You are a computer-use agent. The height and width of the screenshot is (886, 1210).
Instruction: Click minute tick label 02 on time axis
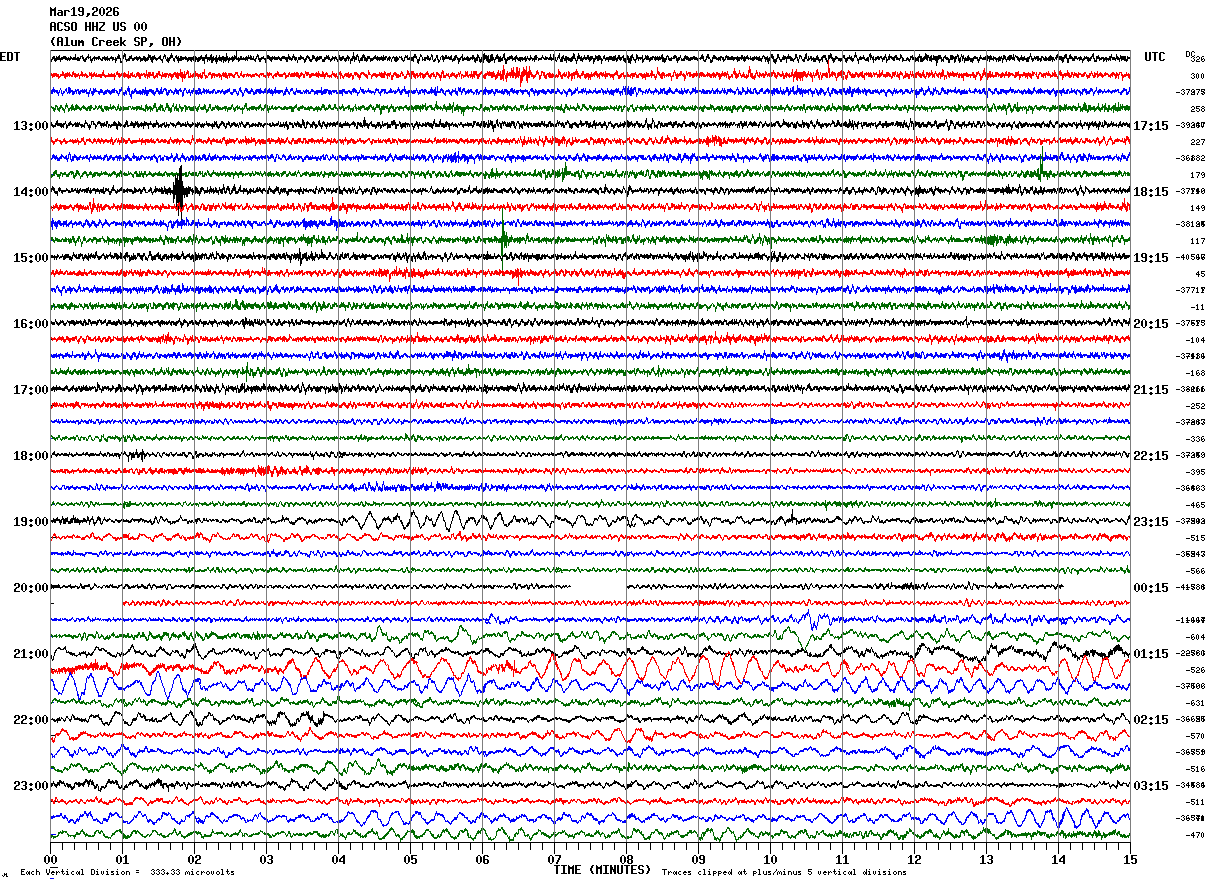click(194, 859)
